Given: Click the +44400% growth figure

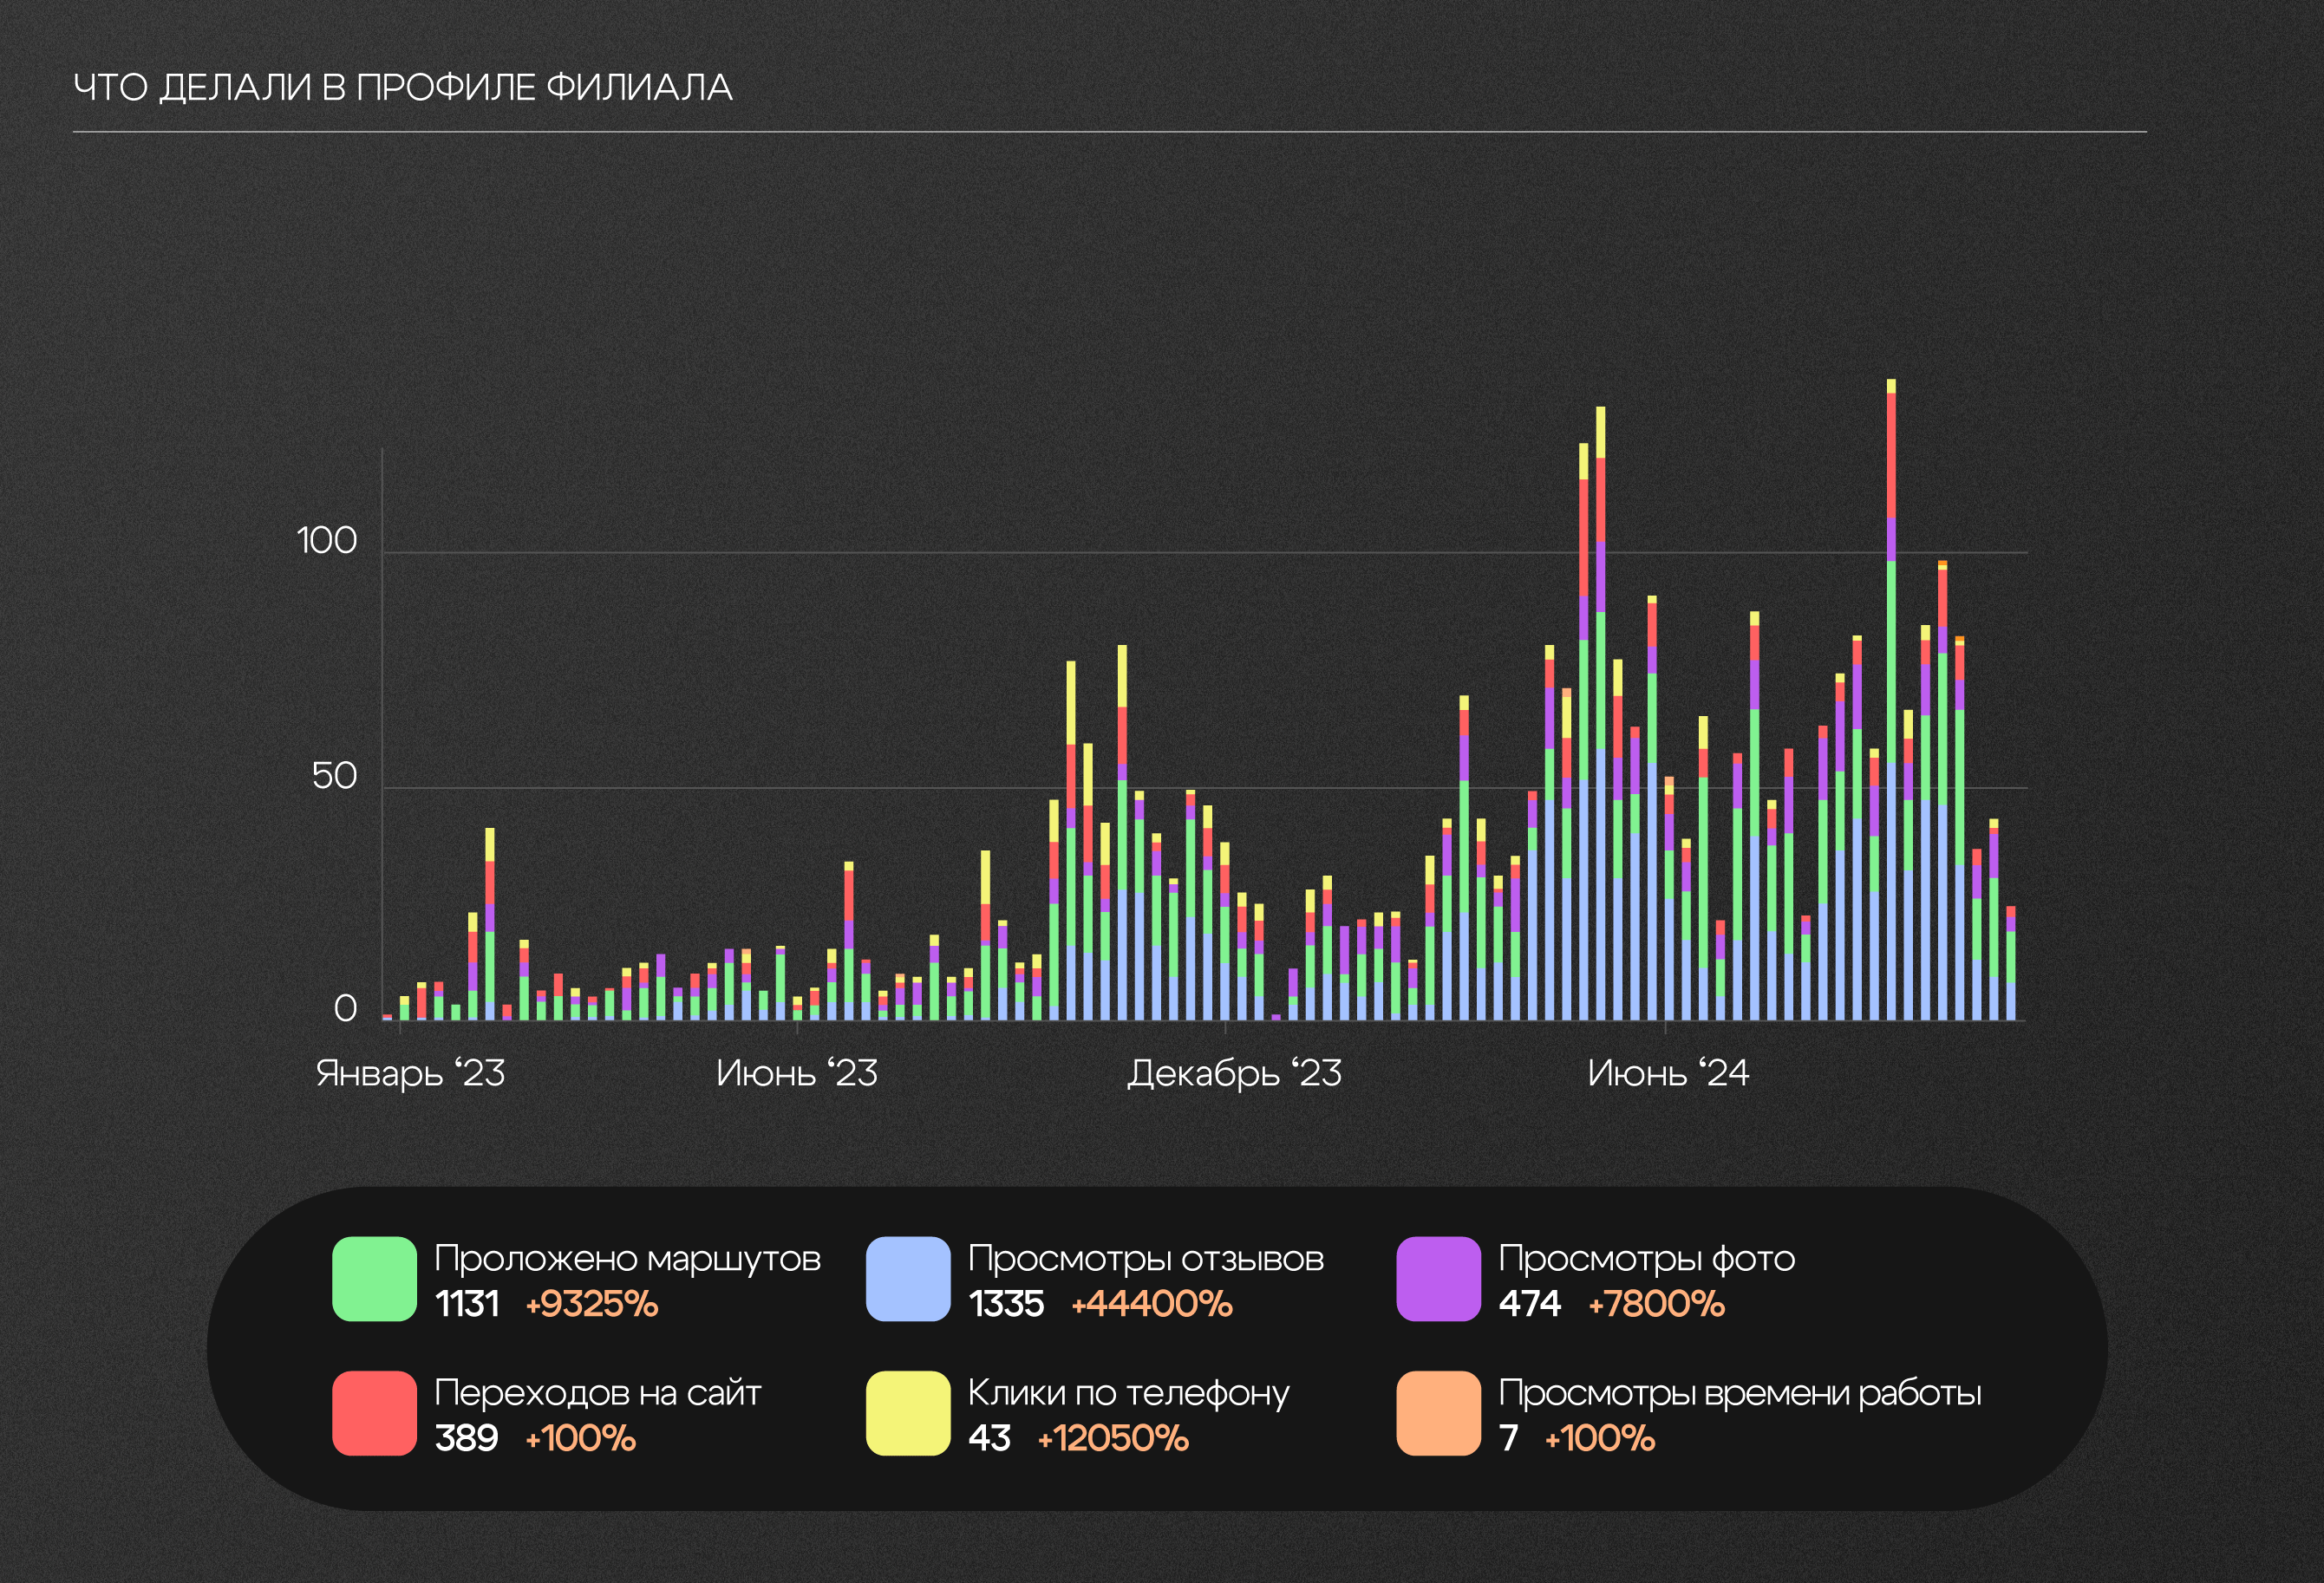Looking at the screenshot, I should pos(1151,1304).
